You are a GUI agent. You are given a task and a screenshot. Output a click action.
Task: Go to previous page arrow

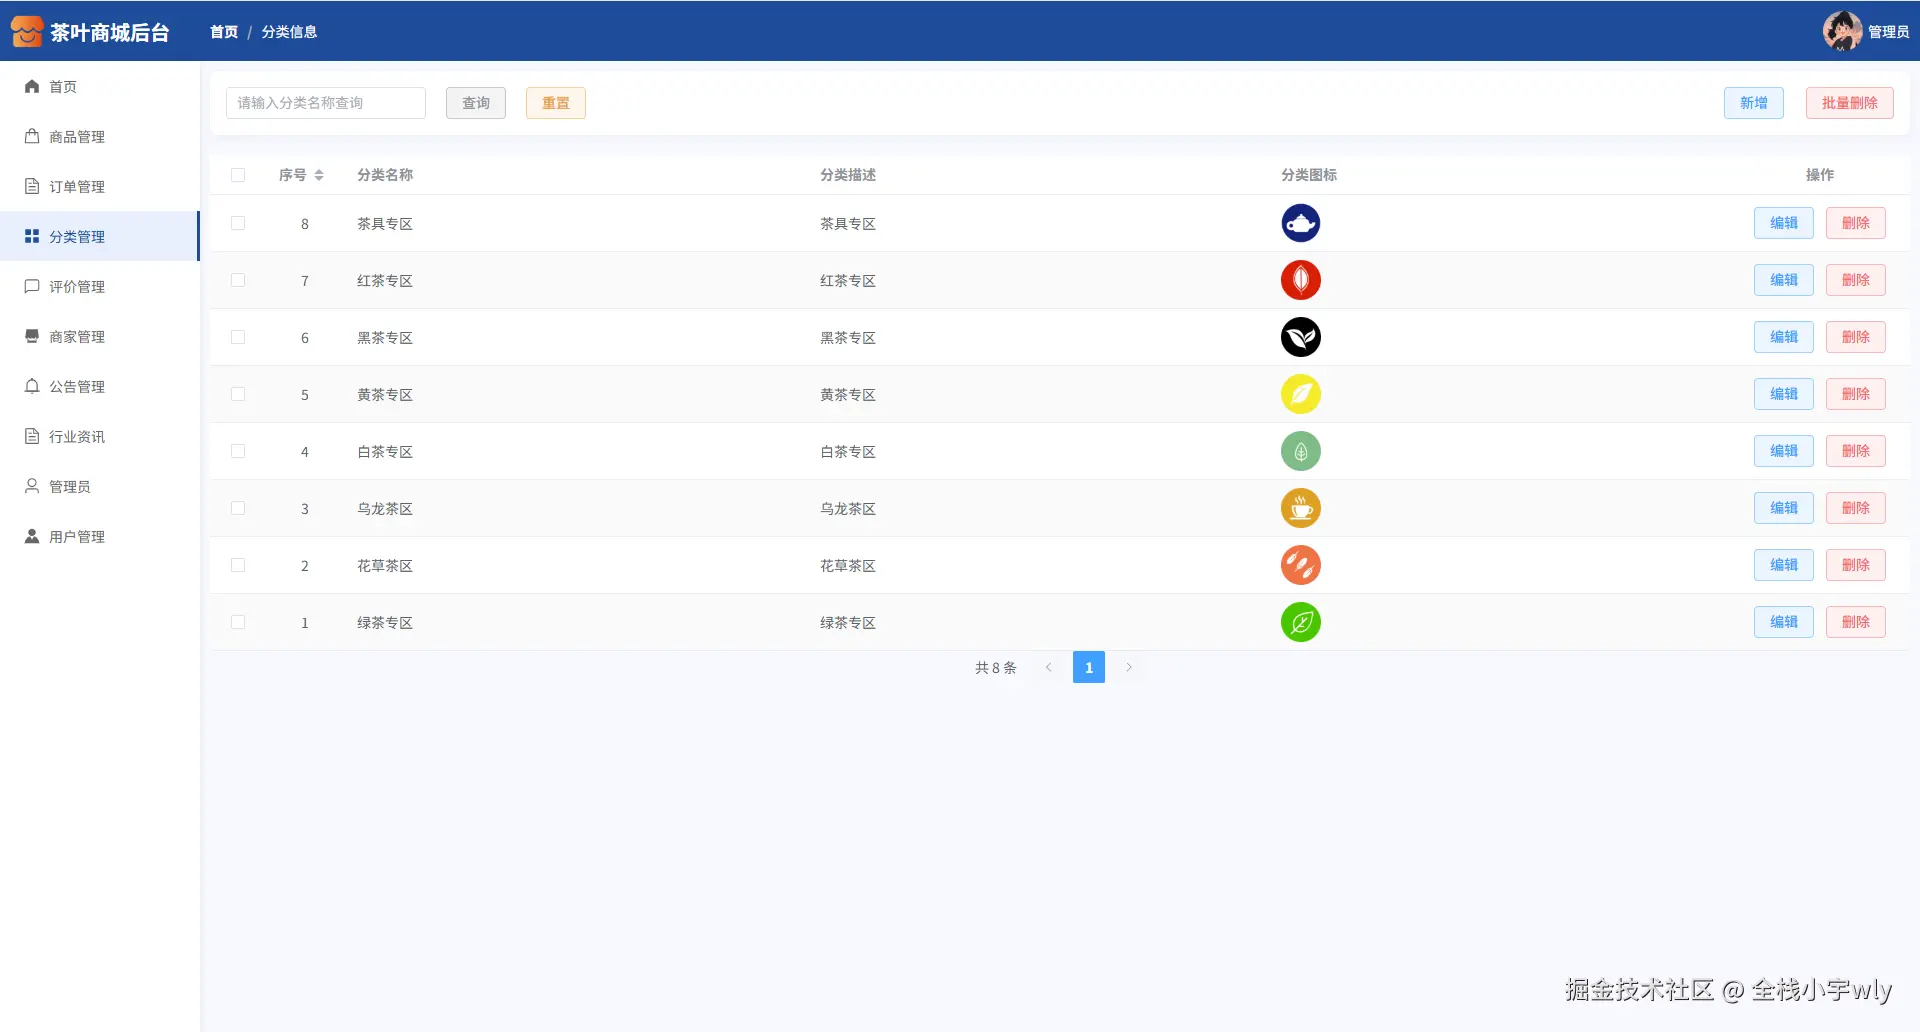(x=1048, y=667)
